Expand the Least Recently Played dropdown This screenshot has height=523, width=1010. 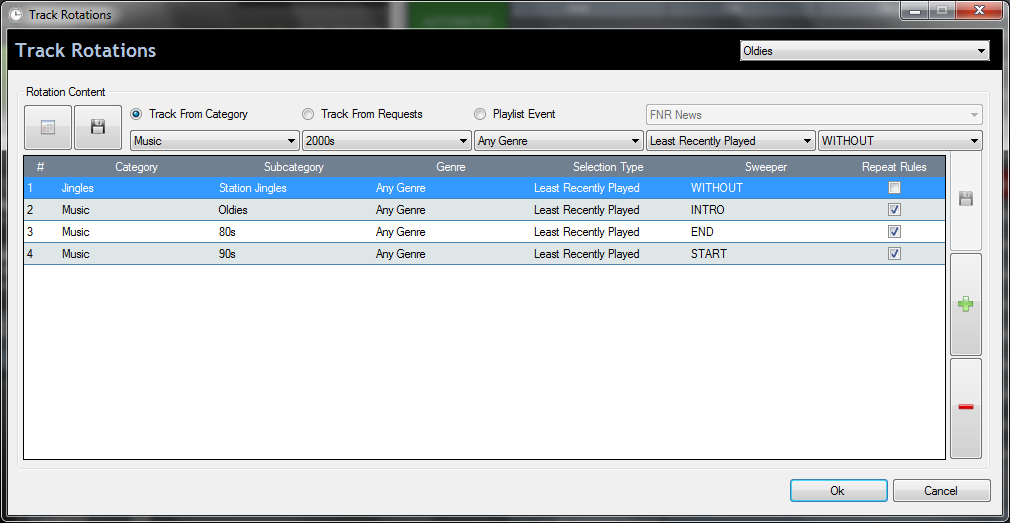(x=730, y=141)
